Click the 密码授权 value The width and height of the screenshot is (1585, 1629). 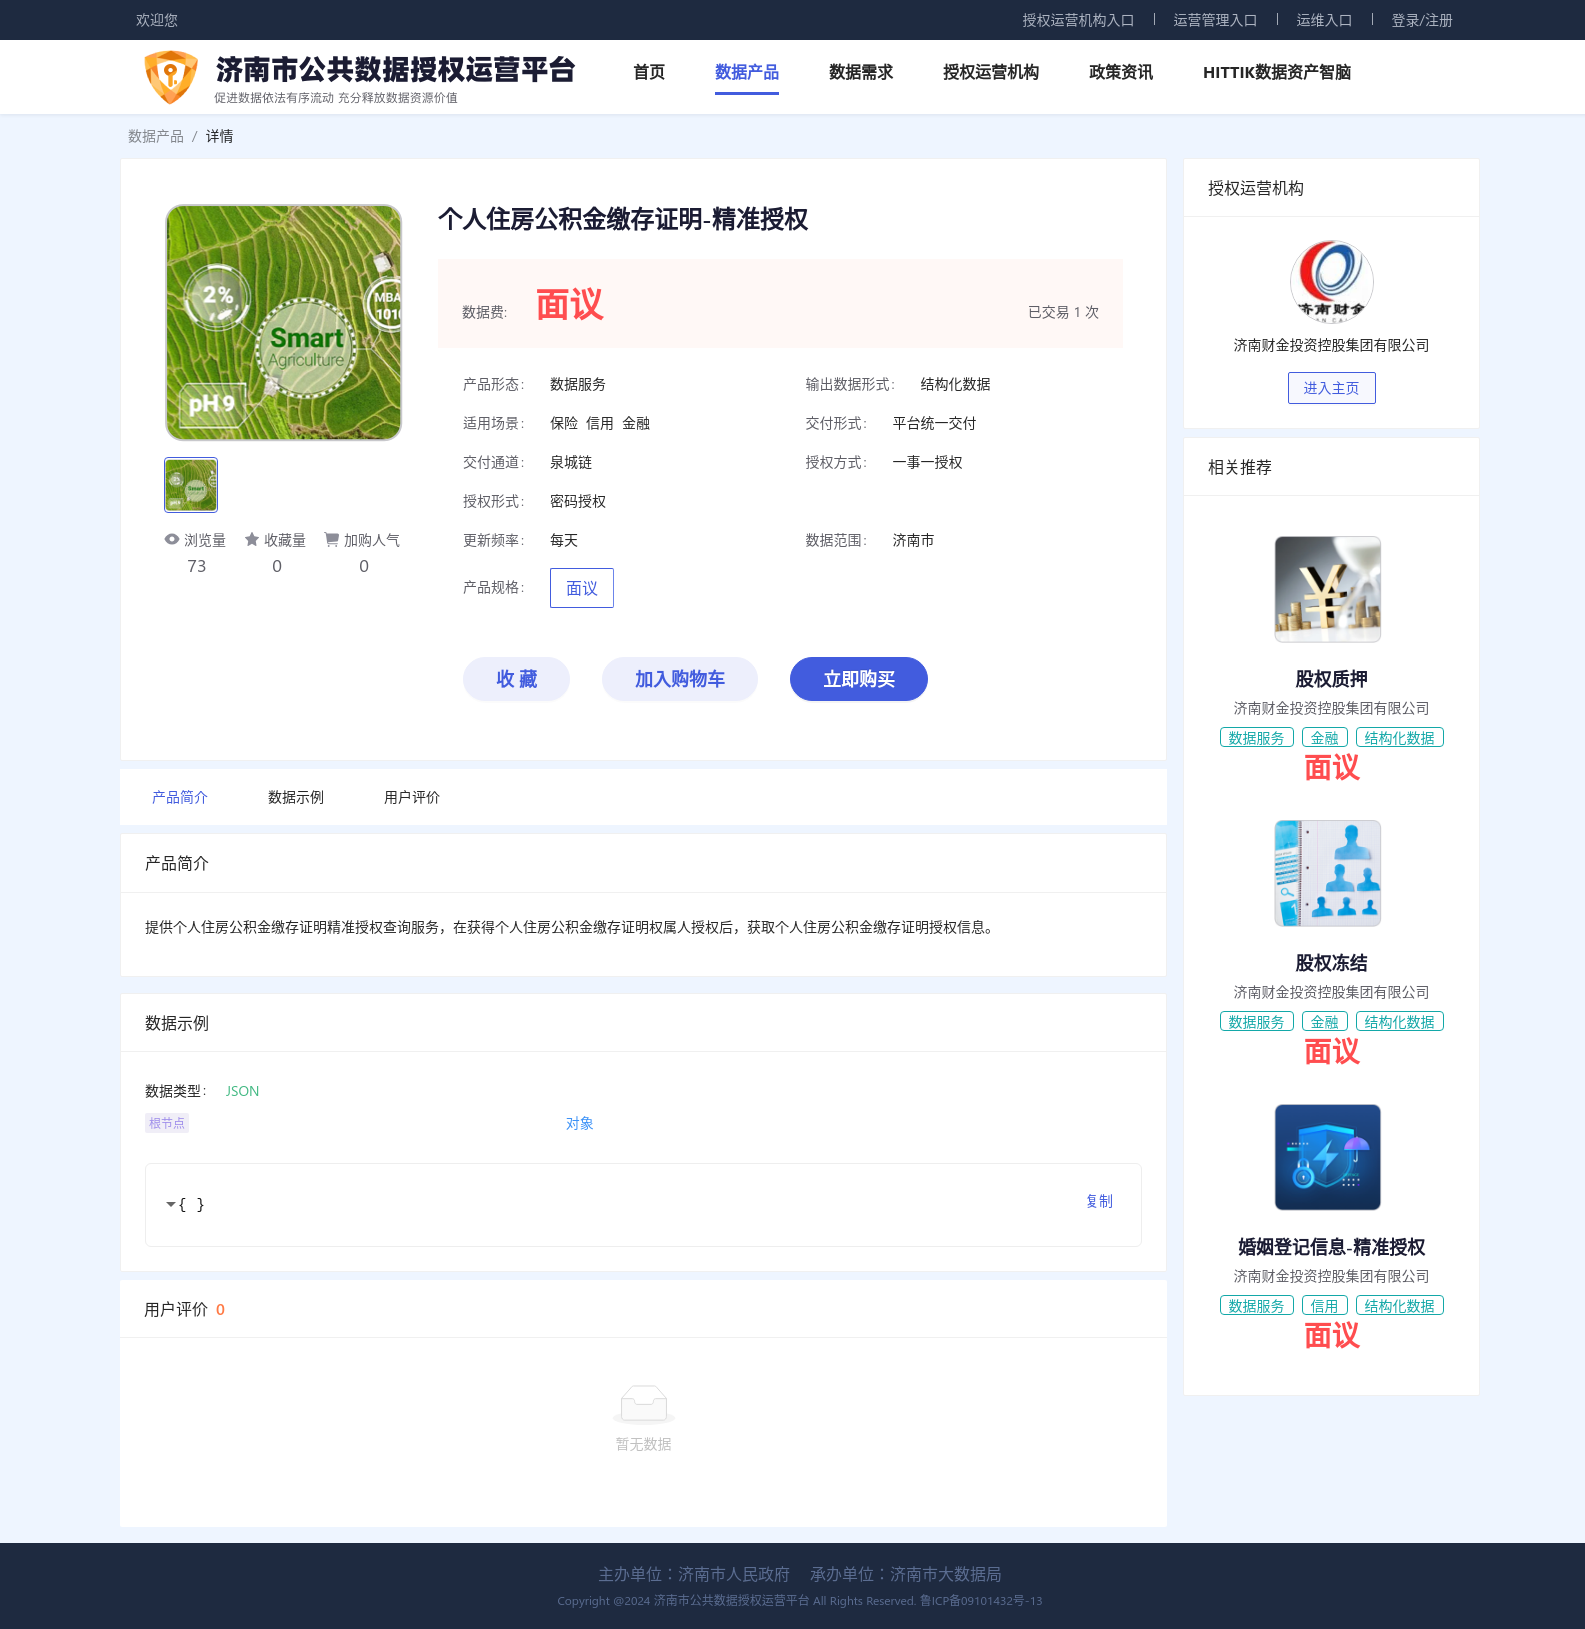578,501
